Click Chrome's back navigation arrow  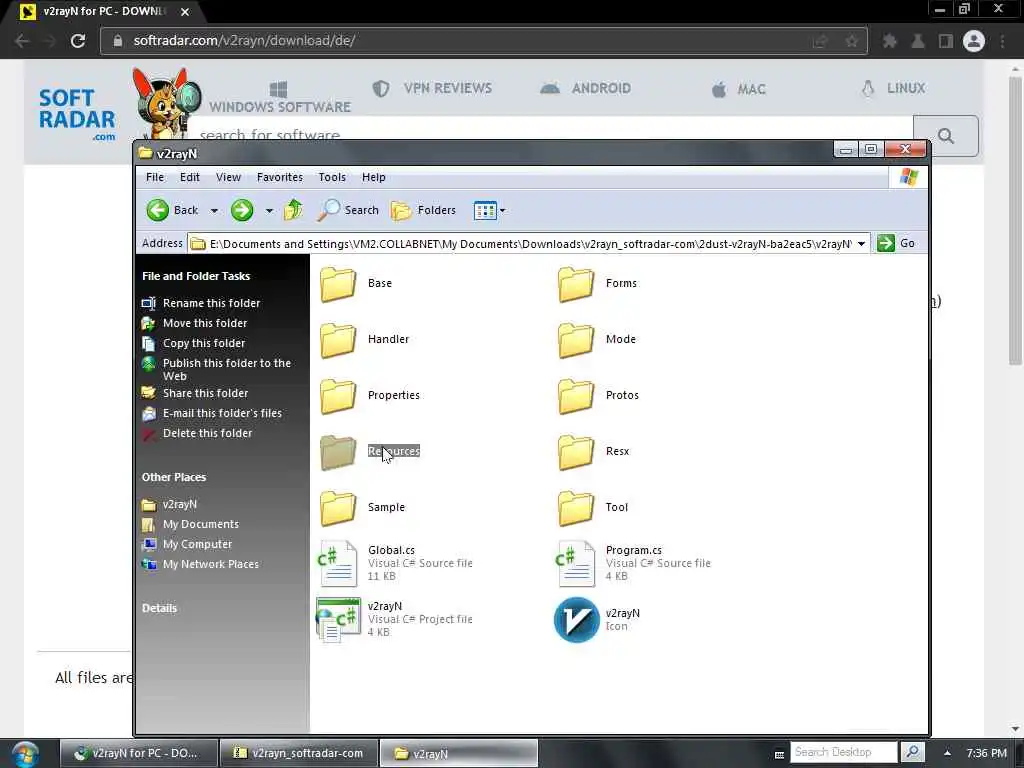[x=22, y=40]
